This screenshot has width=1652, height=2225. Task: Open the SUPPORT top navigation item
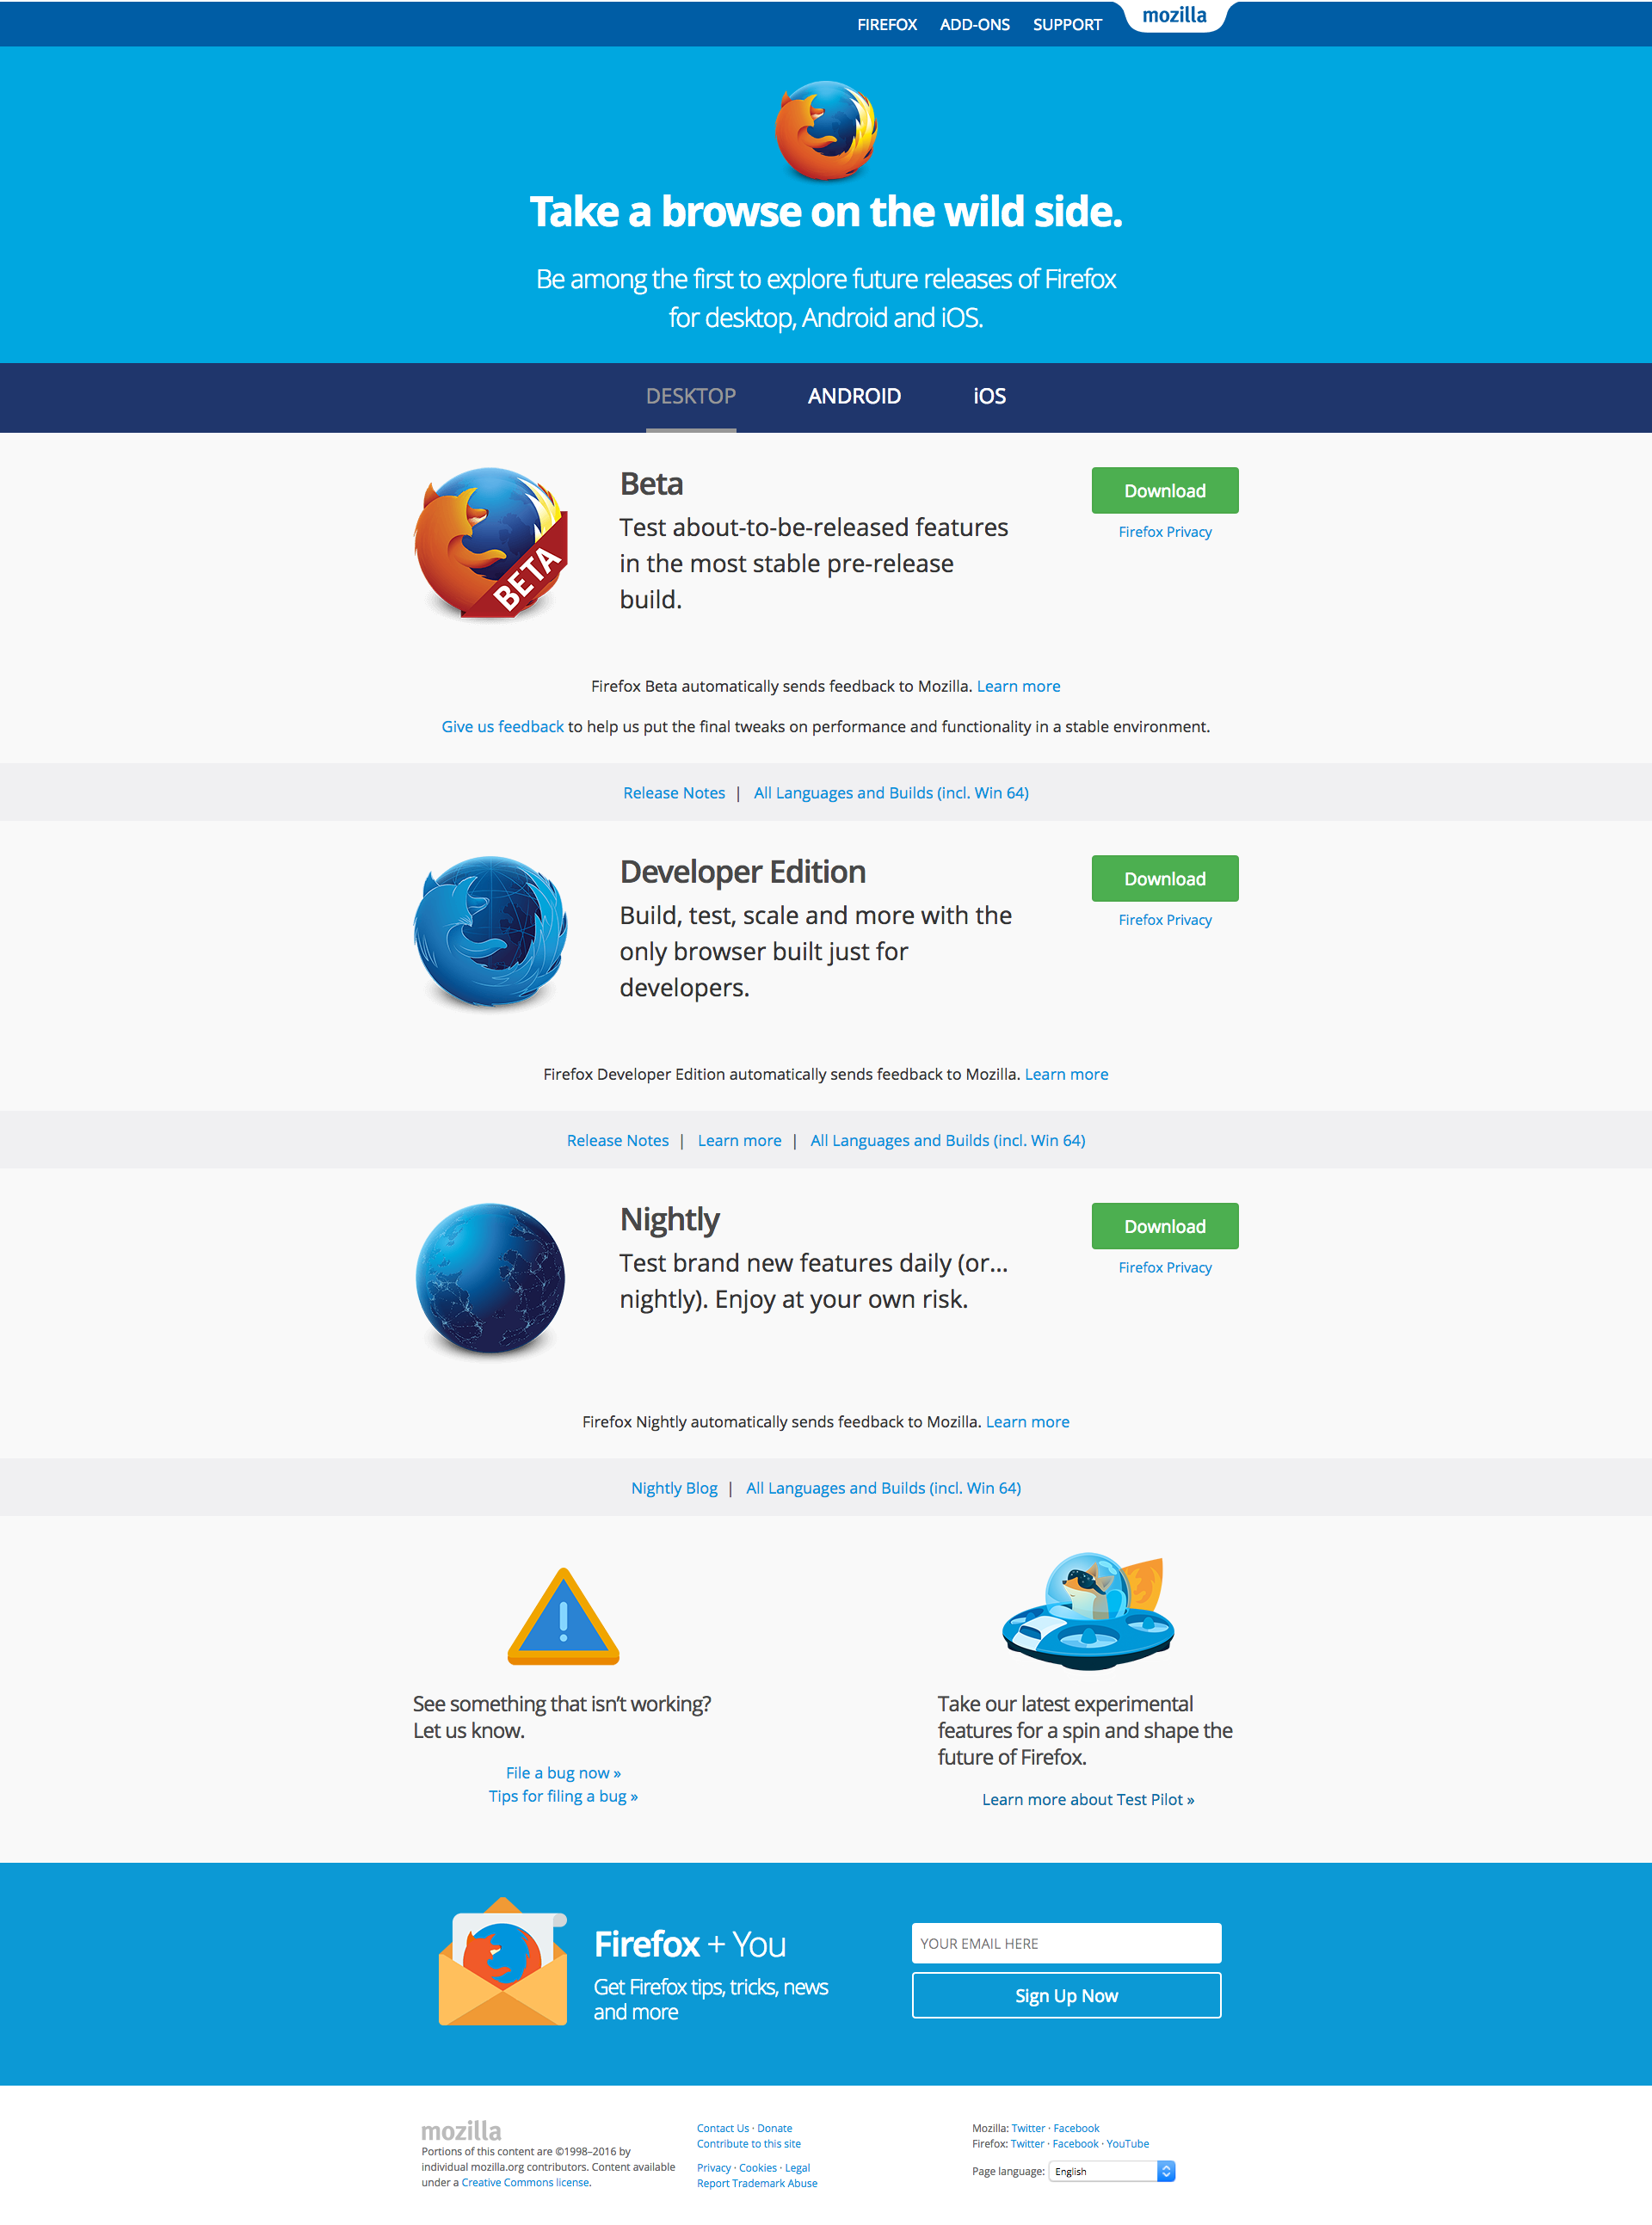1067,24
